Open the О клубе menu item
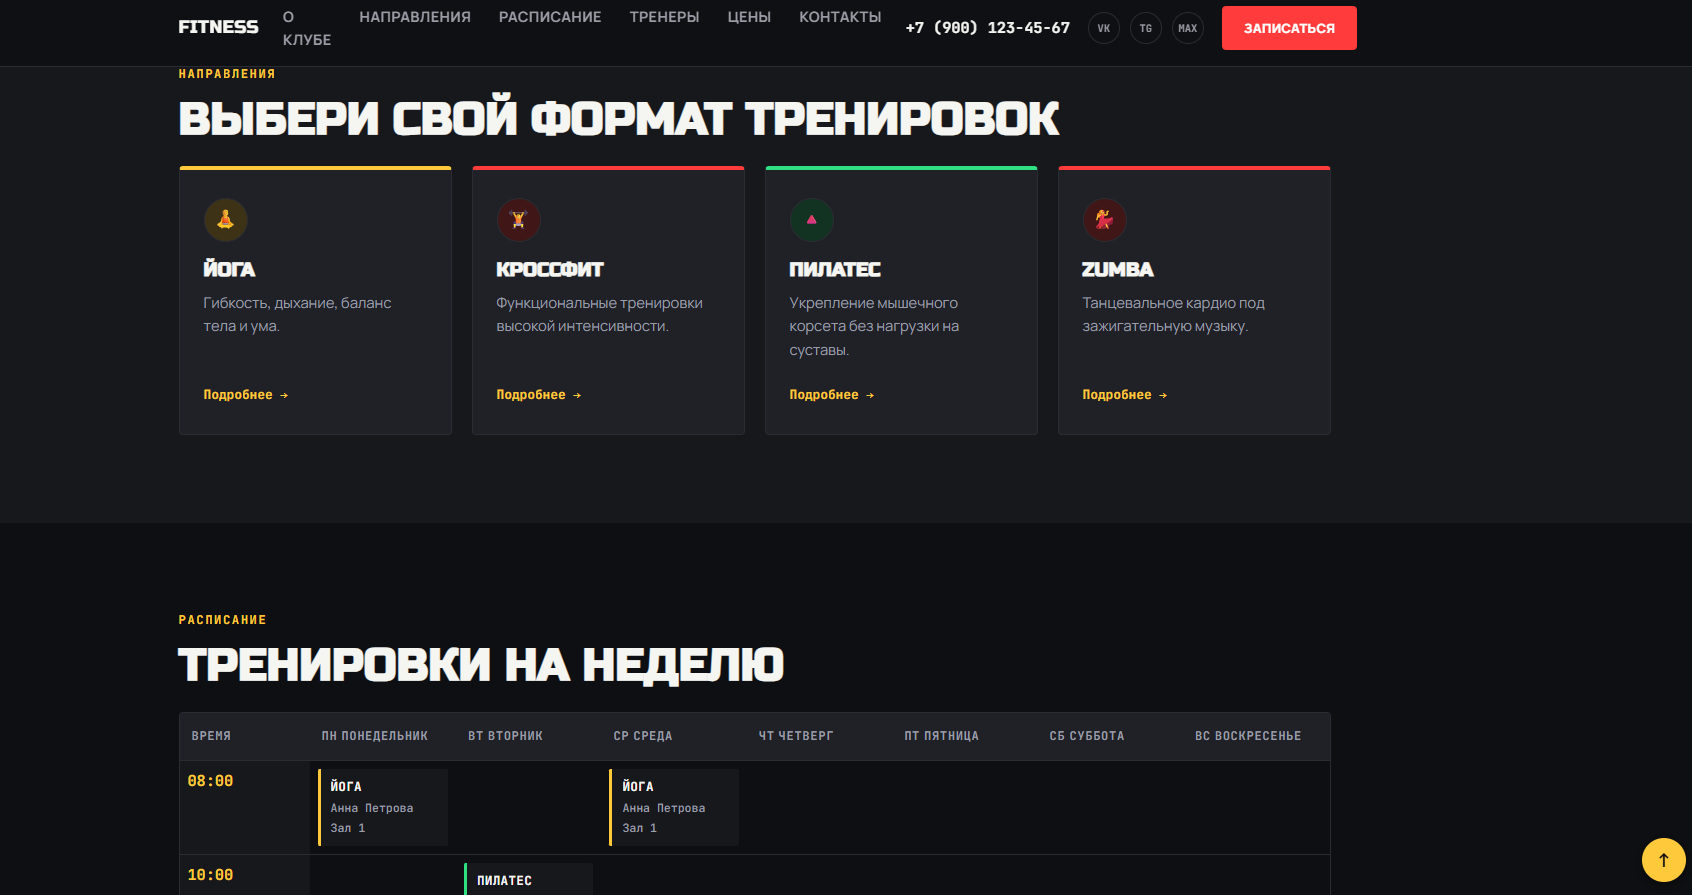 pyautogui.click(x=307, y=28)
